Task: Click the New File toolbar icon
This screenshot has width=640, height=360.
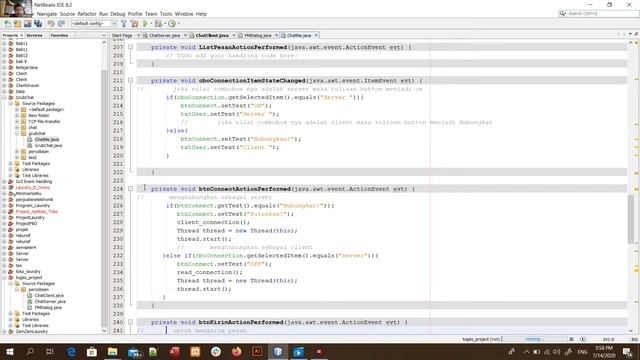Action: [x=7, y=24]
